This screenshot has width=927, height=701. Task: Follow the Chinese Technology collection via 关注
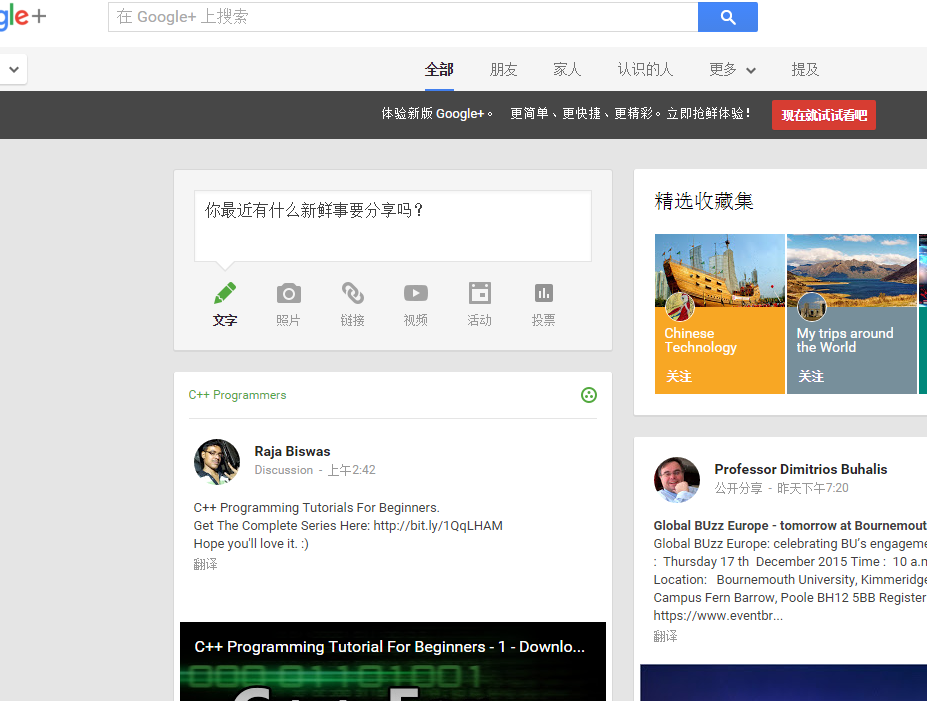pos(679,377)
